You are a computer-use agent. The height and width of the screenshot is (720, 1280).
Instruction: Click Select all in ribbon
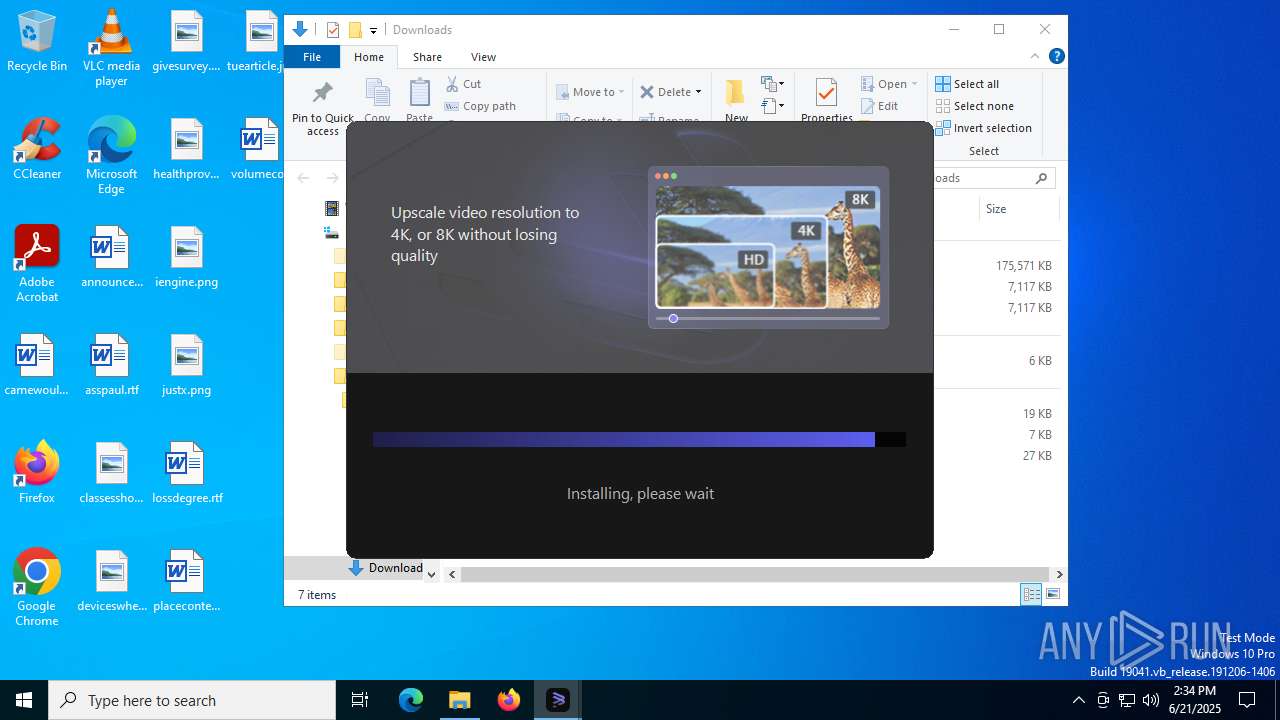tap(967, 84)
